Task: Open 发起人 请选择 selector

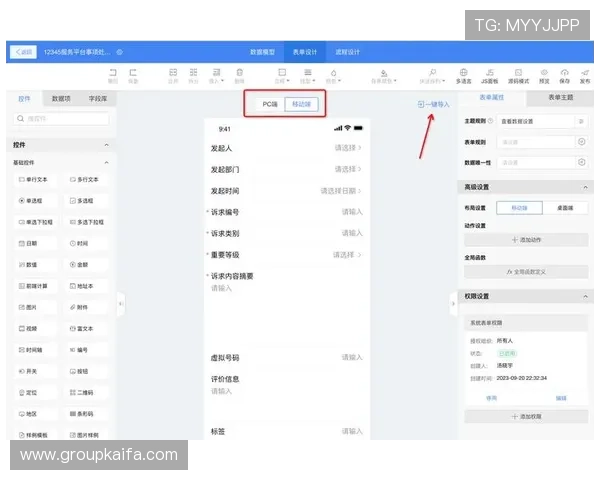Action: tap(348, 148)
